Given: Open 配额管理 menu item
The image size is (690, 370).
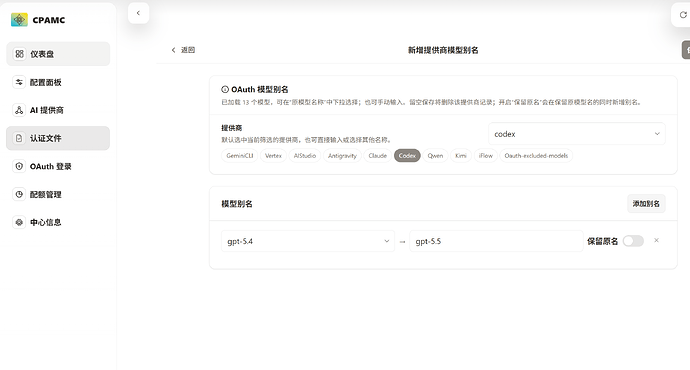Looking at the screenshot, I should (58, 194).
